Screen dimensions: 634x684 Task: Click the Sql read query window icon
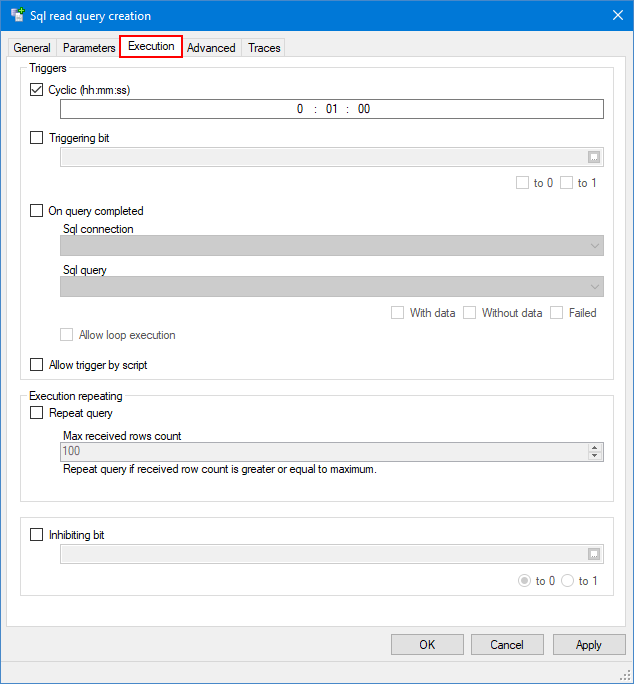(x=17, y=16)
